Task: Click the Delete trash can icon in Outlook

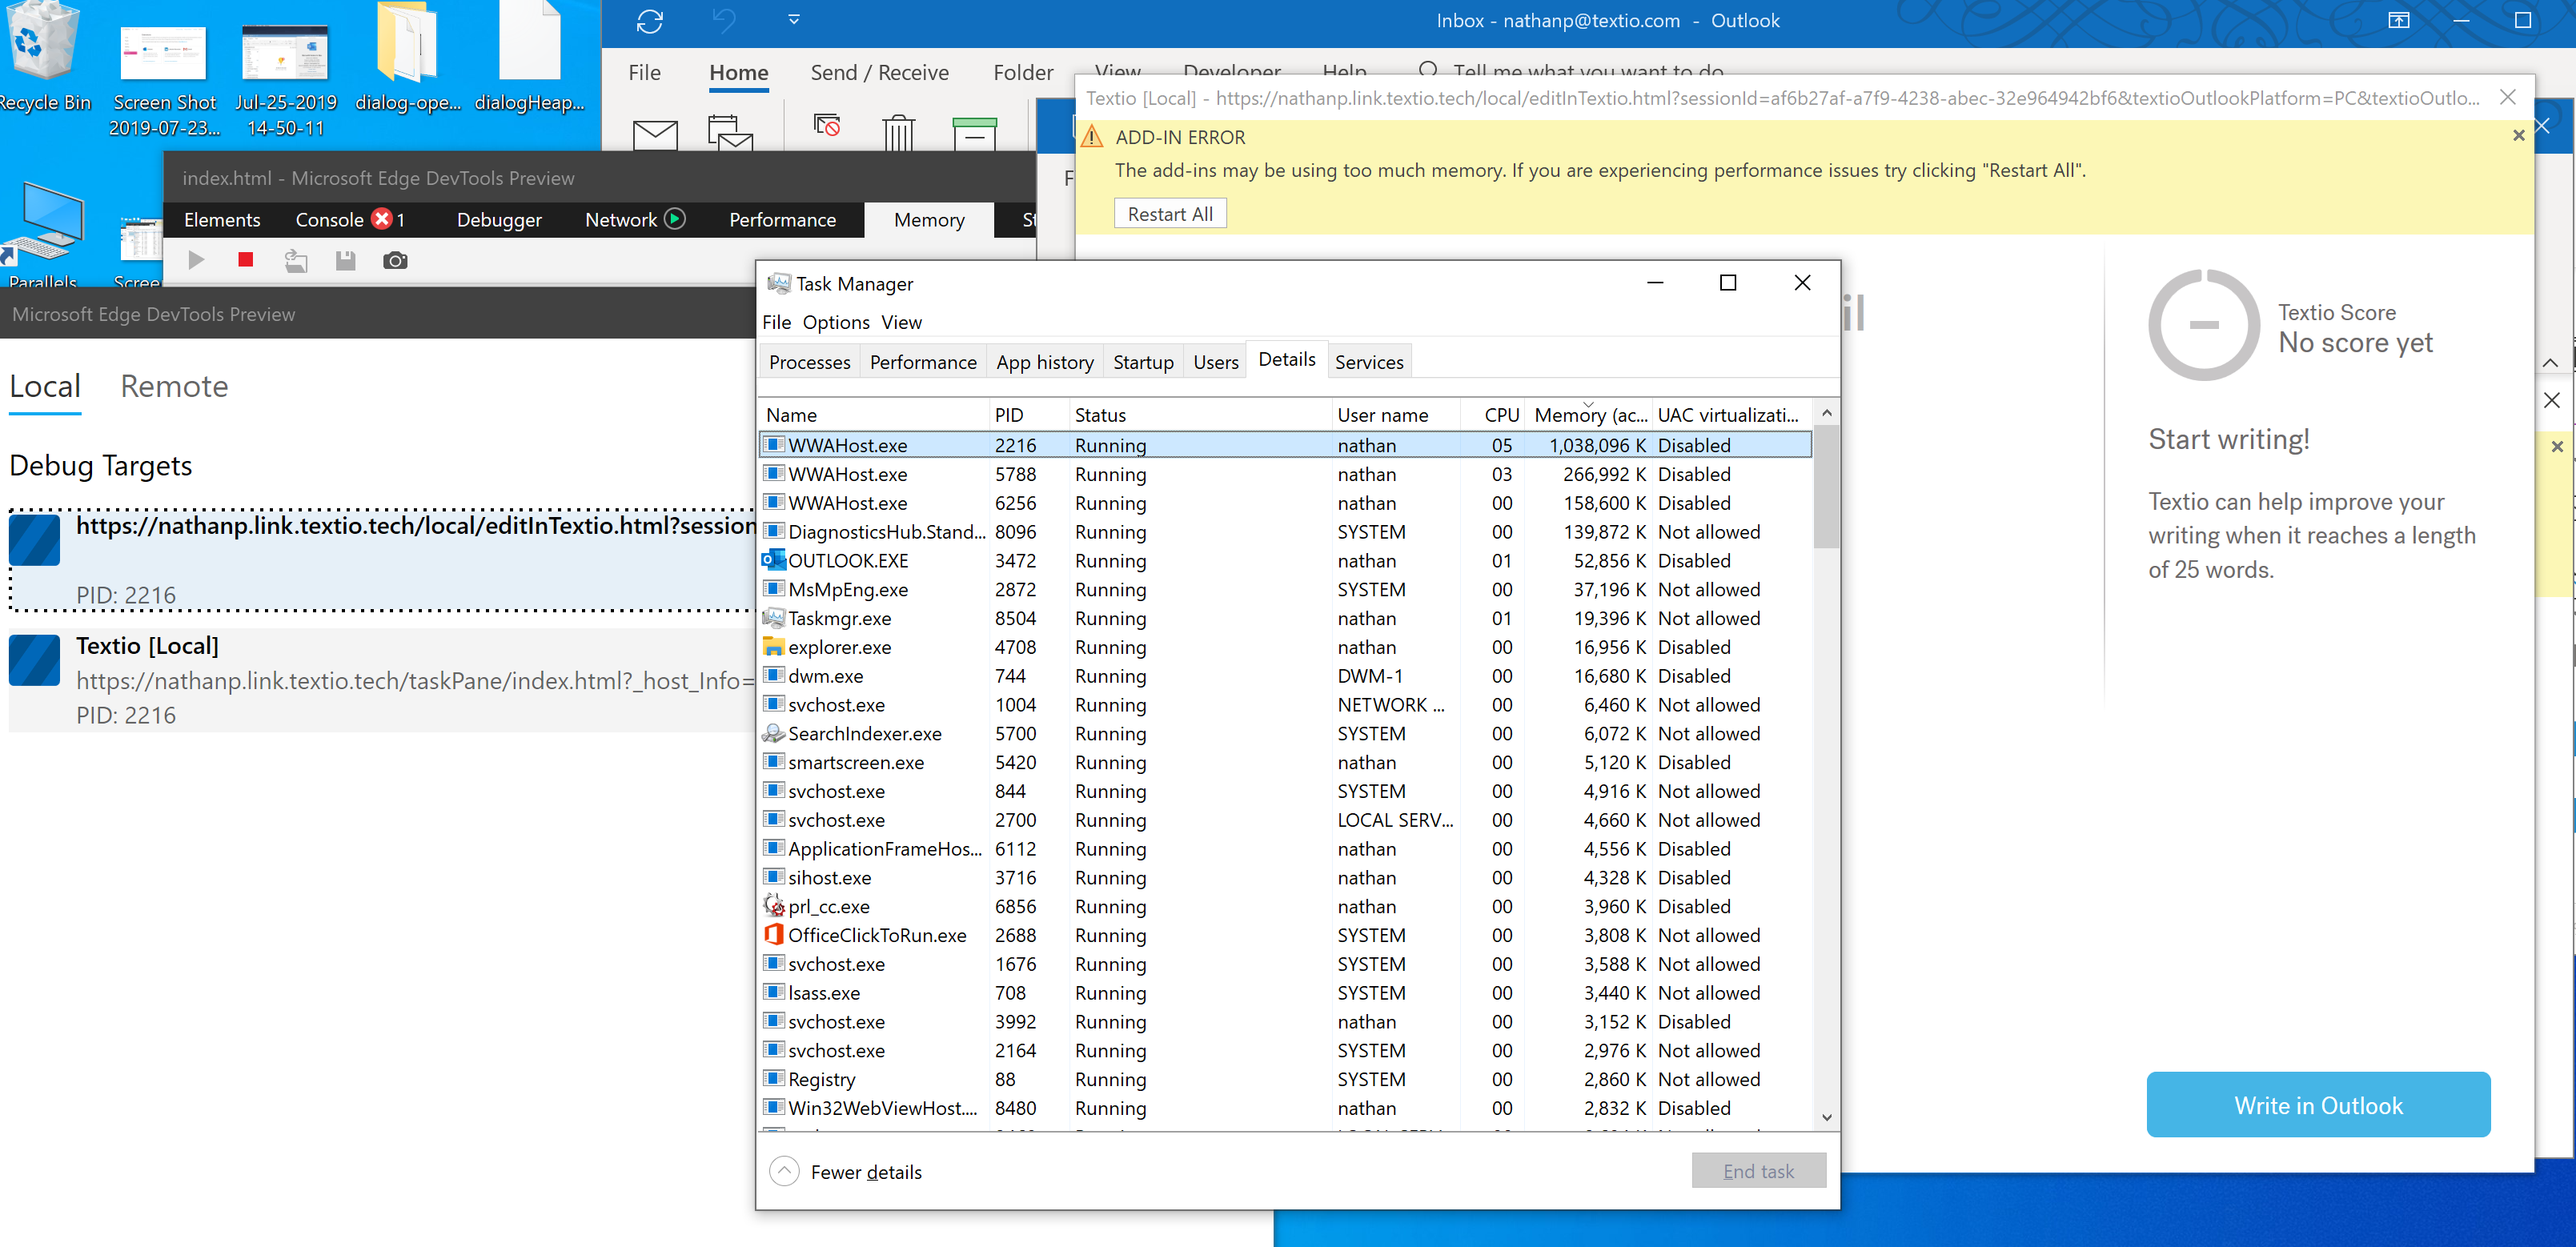Action: coord(899,132)
